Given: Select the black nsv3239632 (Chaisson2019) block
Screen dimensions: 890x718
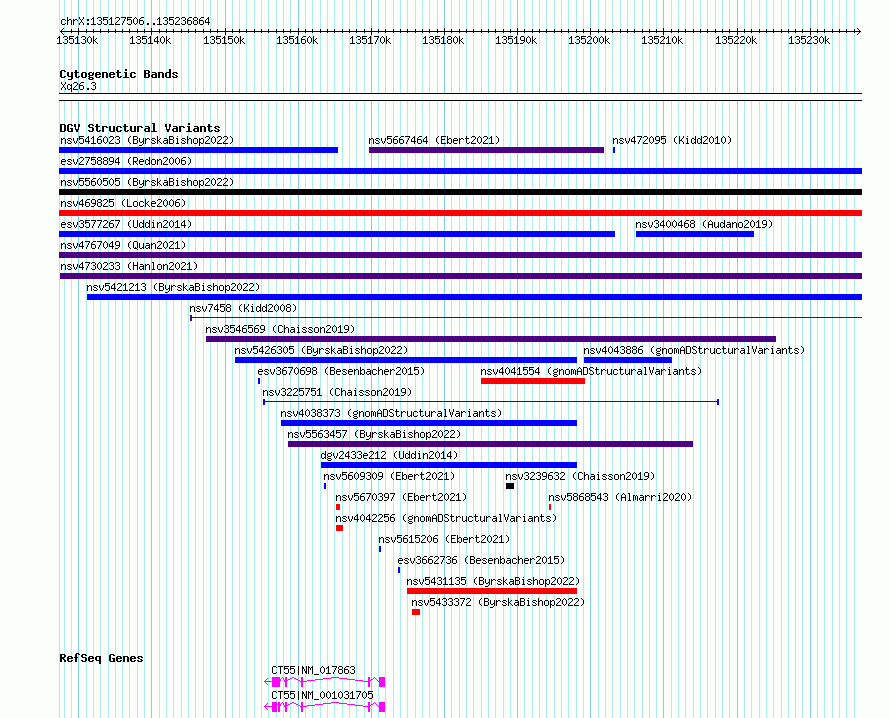Looking at the screenshot, I should [x=510, y=486].
